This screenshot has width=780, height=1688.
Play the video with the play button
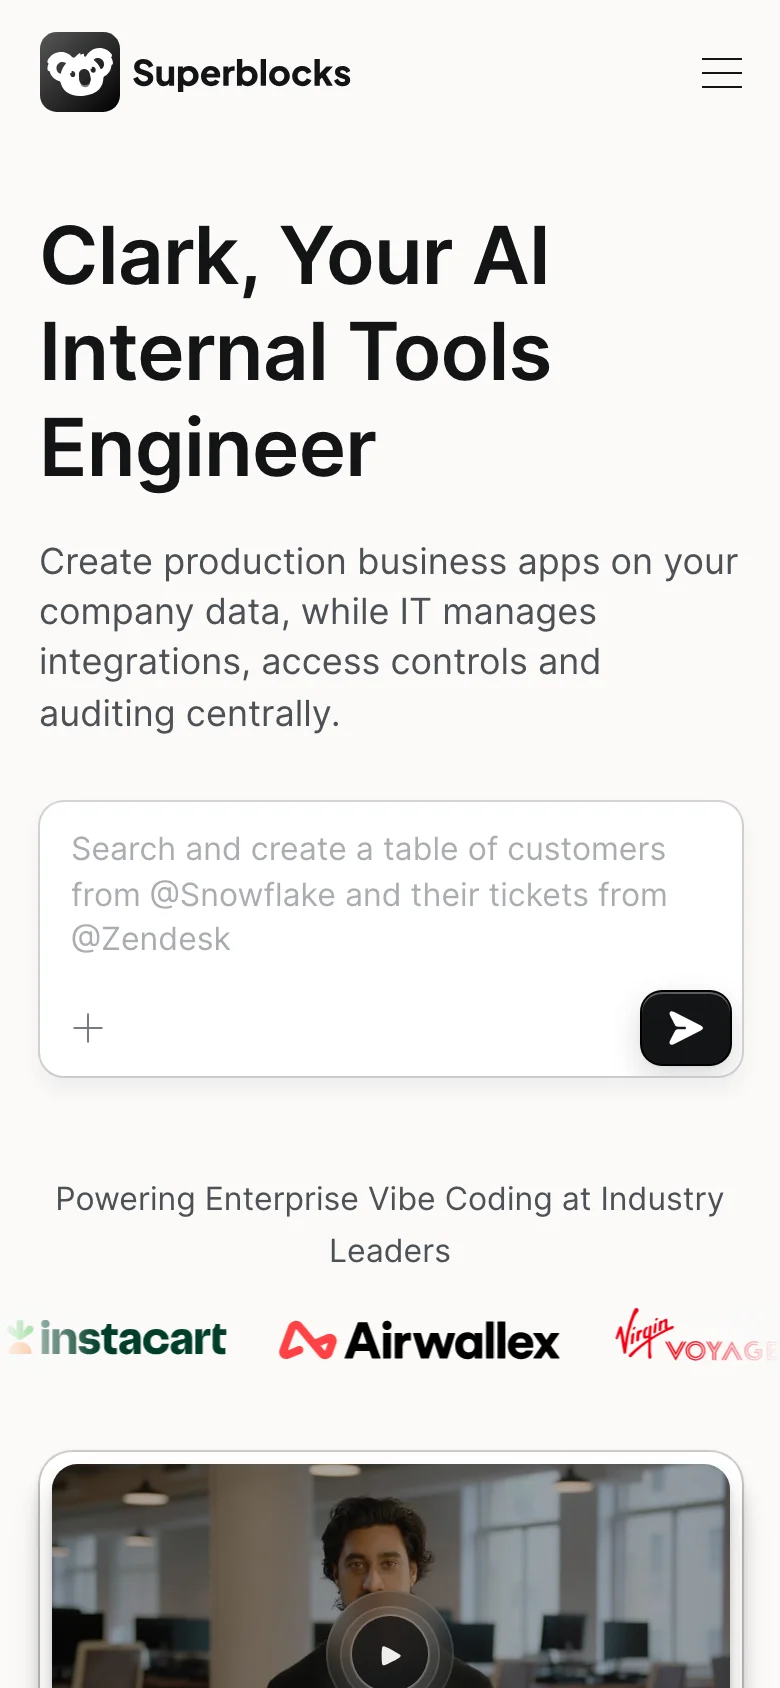tap(390, 1655)
